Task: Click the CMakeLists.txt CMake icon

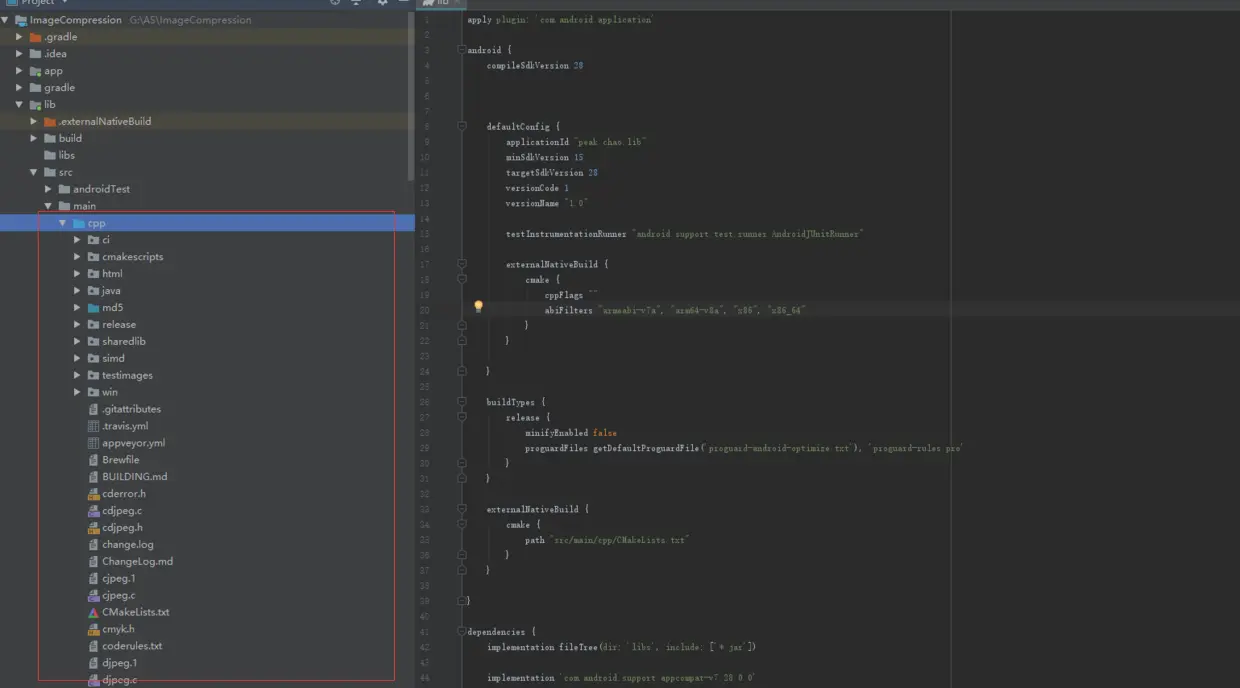Action: 94,612
